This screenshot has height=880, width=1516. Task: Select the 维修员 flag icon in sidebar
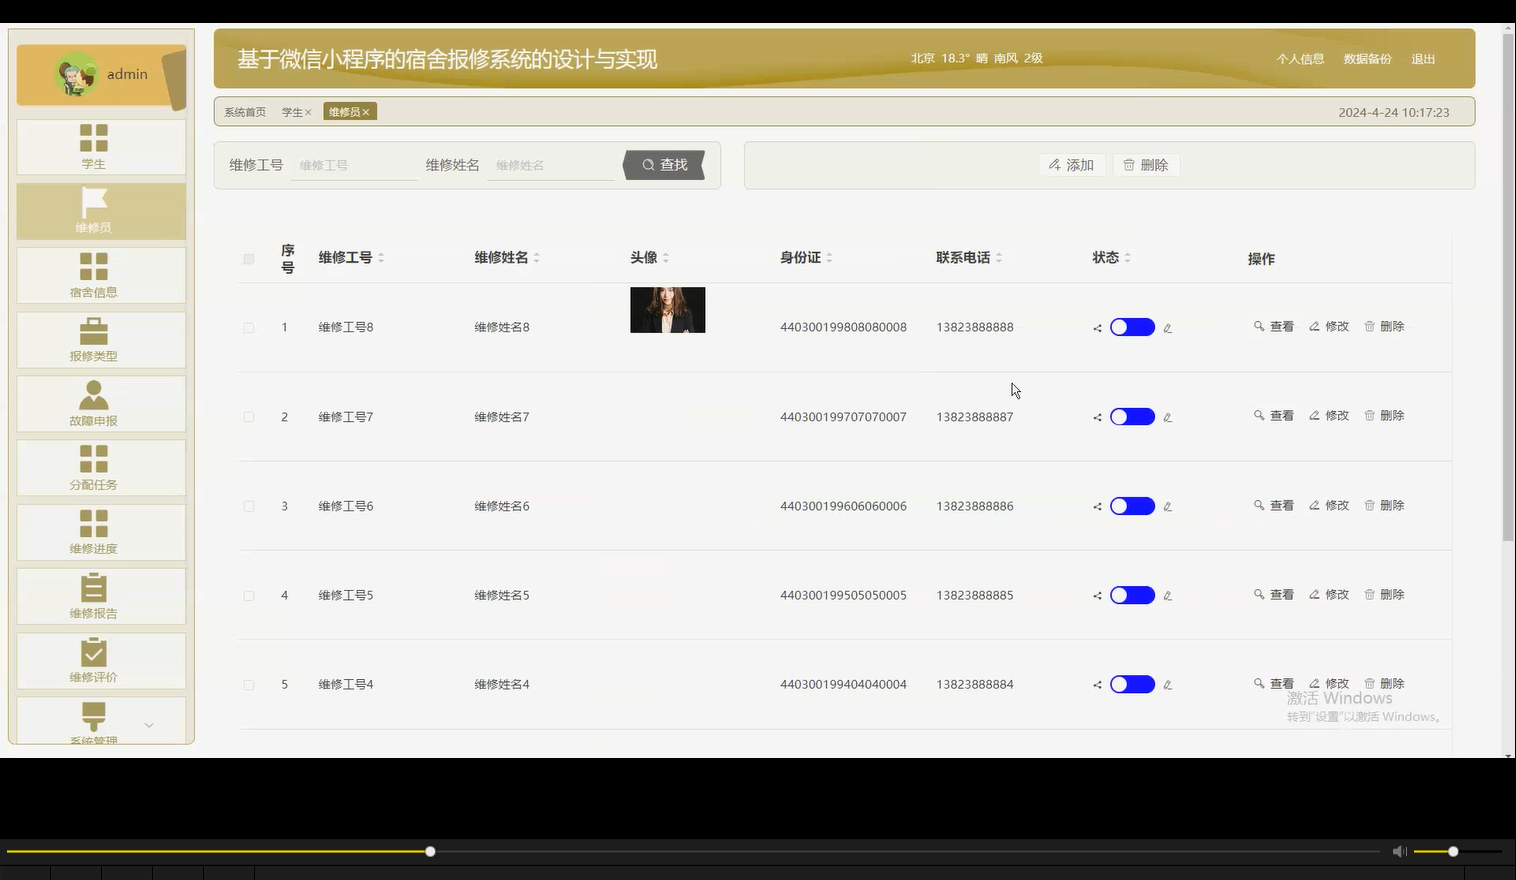coord(94,201)
